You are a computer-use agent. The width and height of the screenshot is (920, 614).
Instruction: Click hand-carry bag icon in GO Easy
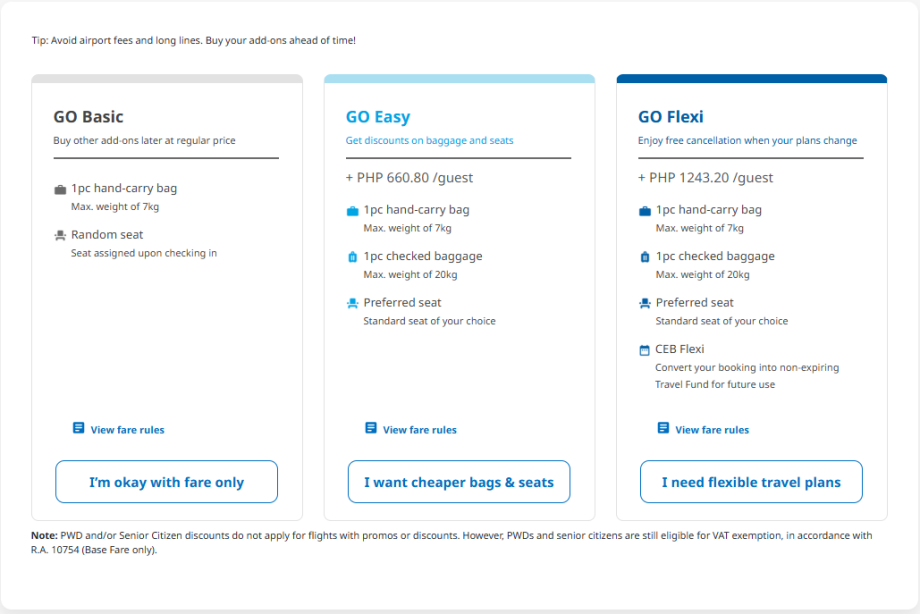(352, 211)
